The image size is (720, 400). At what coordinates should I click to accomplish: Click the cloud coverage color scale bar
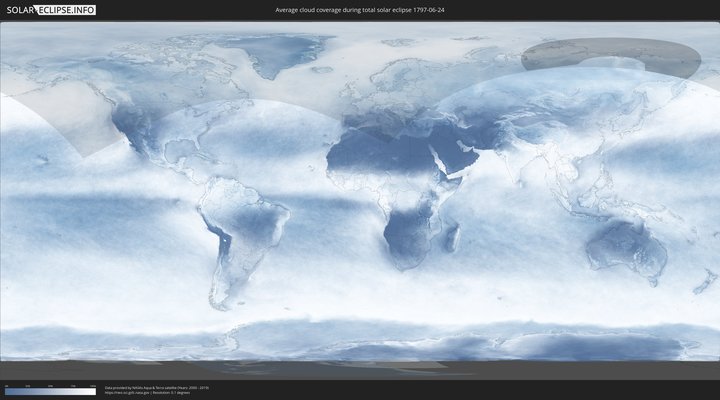click(50, 391)
